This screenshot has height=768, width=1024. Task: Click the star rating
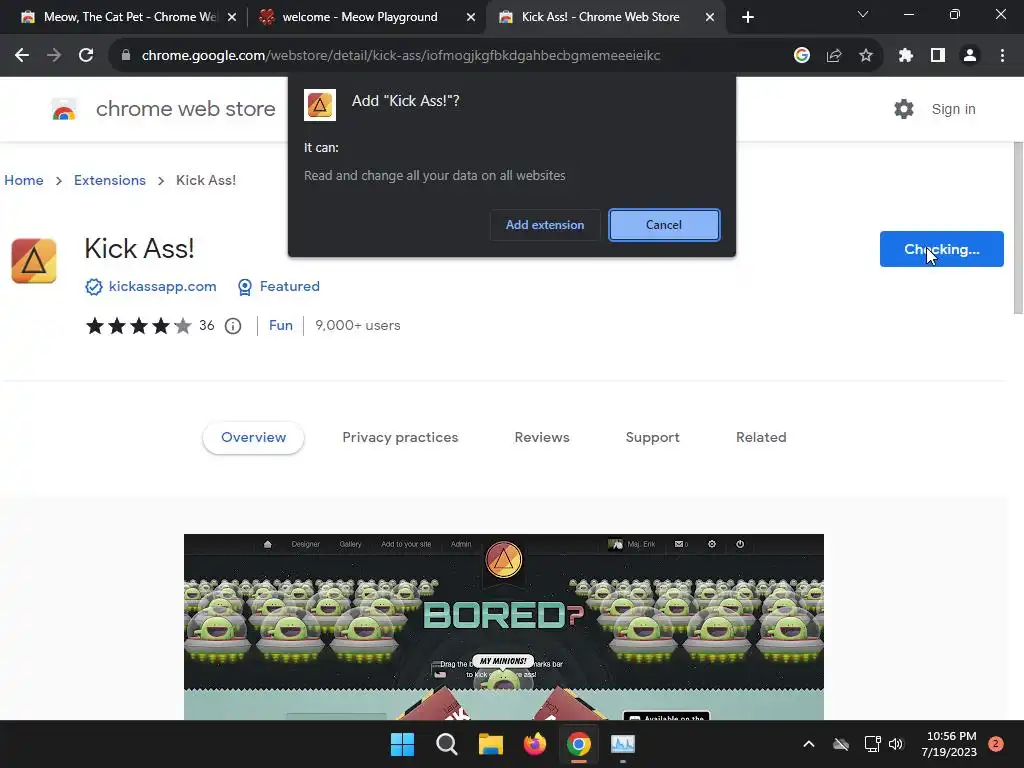click(x=138, y=325)
